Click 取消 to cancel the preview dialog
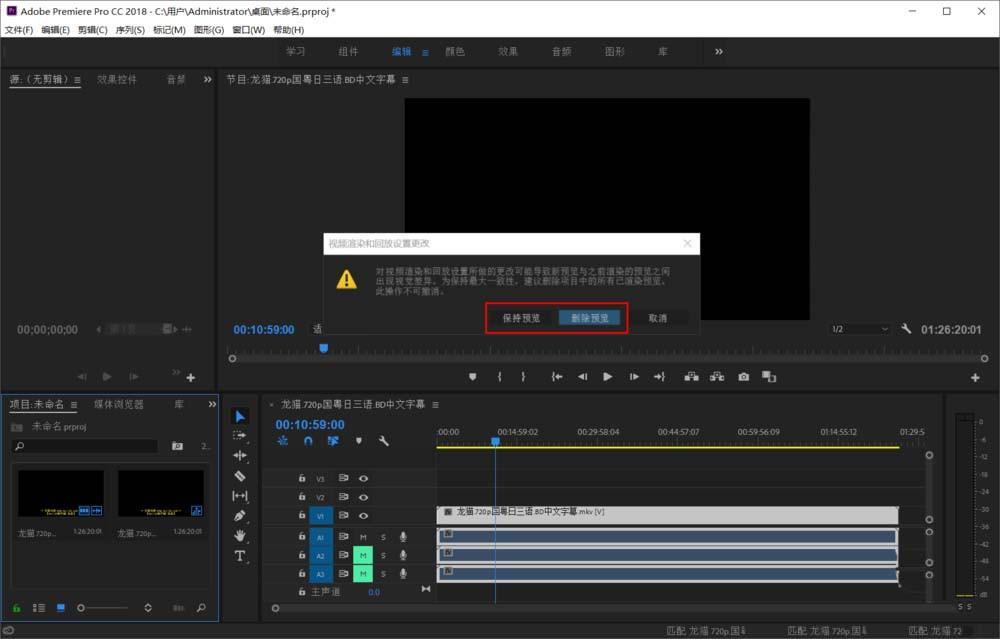Viewport: 1000px width, 639px height. (660, 317)
